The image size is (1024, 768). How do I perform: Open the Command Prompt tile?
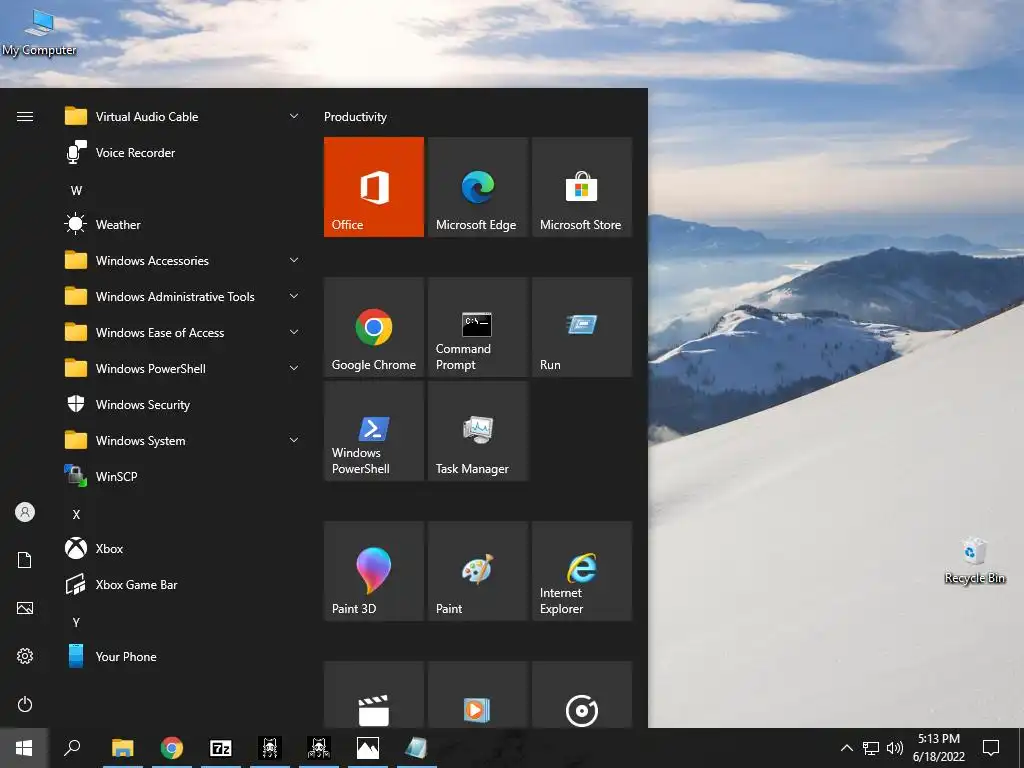[x=477, y=327]
